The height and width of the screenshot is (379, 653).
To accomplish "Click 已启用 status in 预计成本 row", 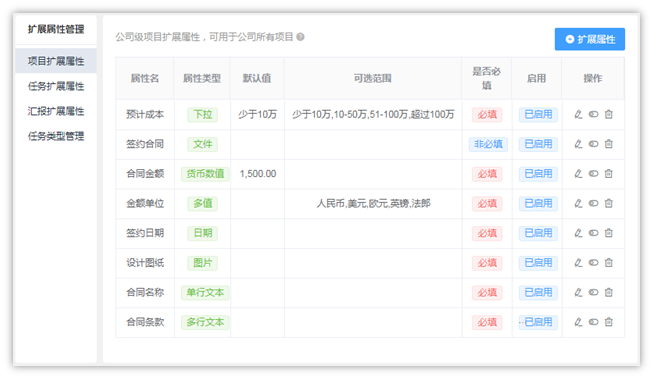I will click(x=538, y=115).
